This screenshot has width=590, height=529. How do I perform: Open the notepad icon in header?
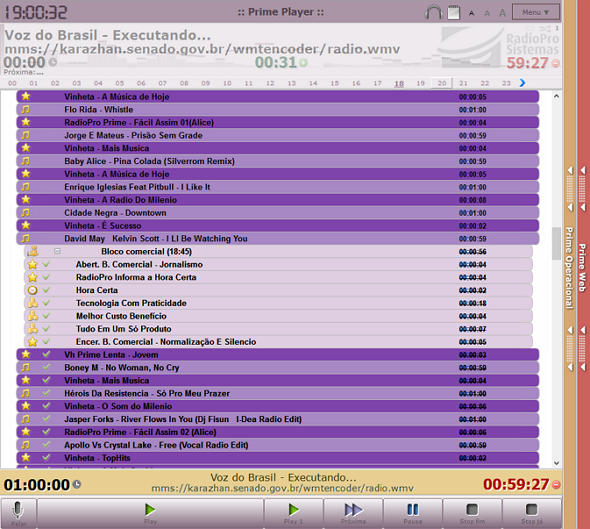[454, 12]
